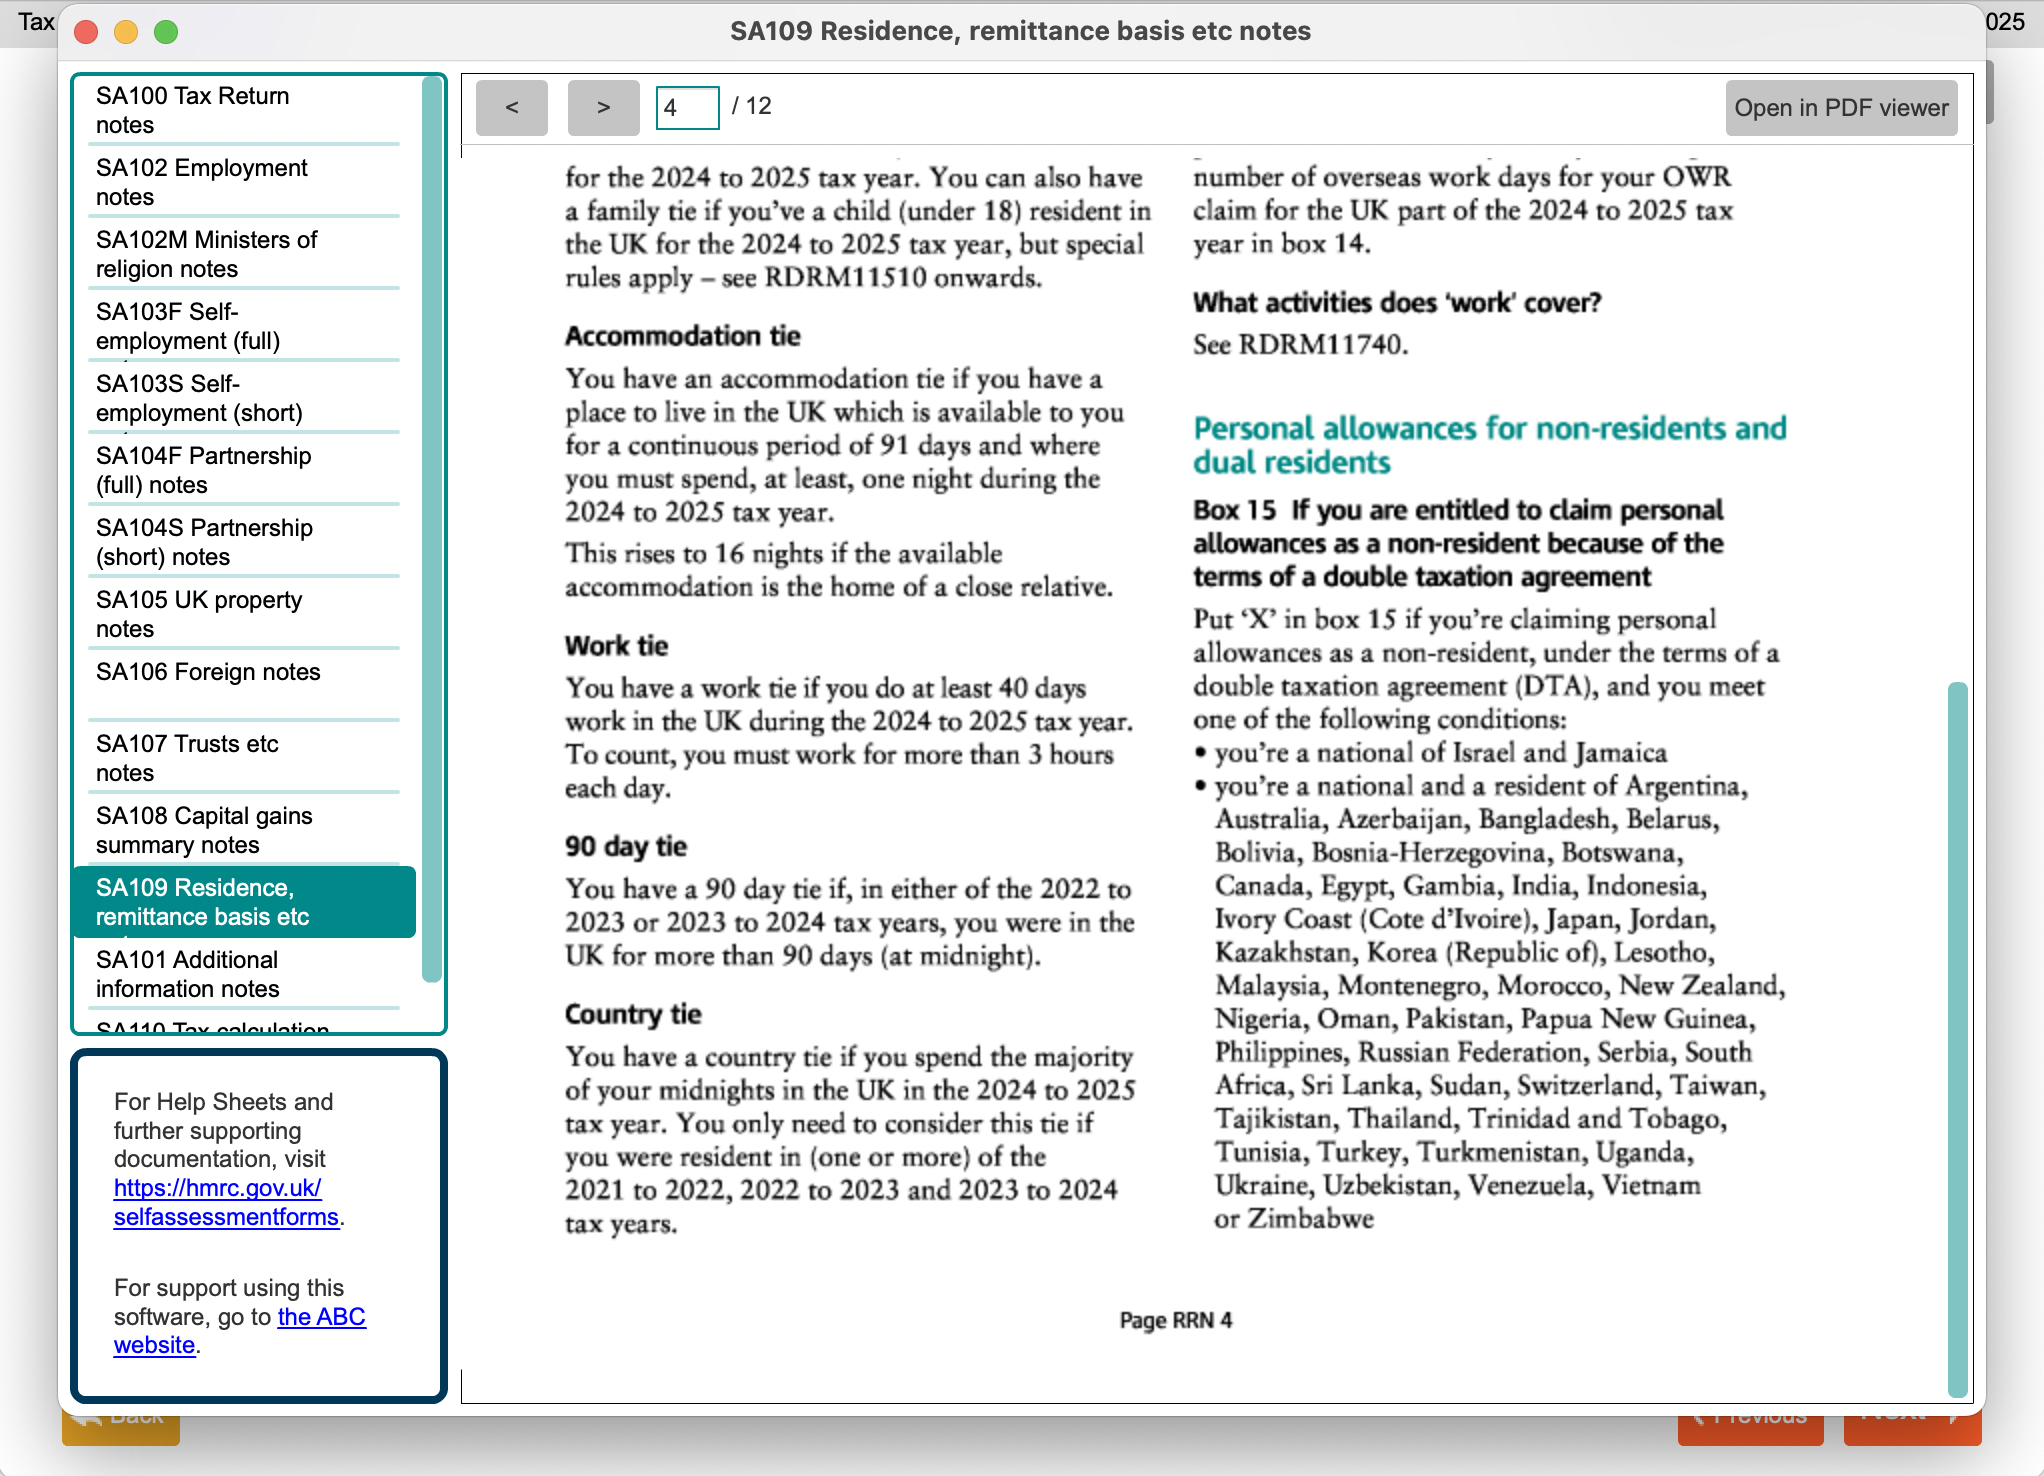The height and width of the screenshot is (1476, 2044).
Task: Click the Next button in background window
Action: (1911, 1428)
